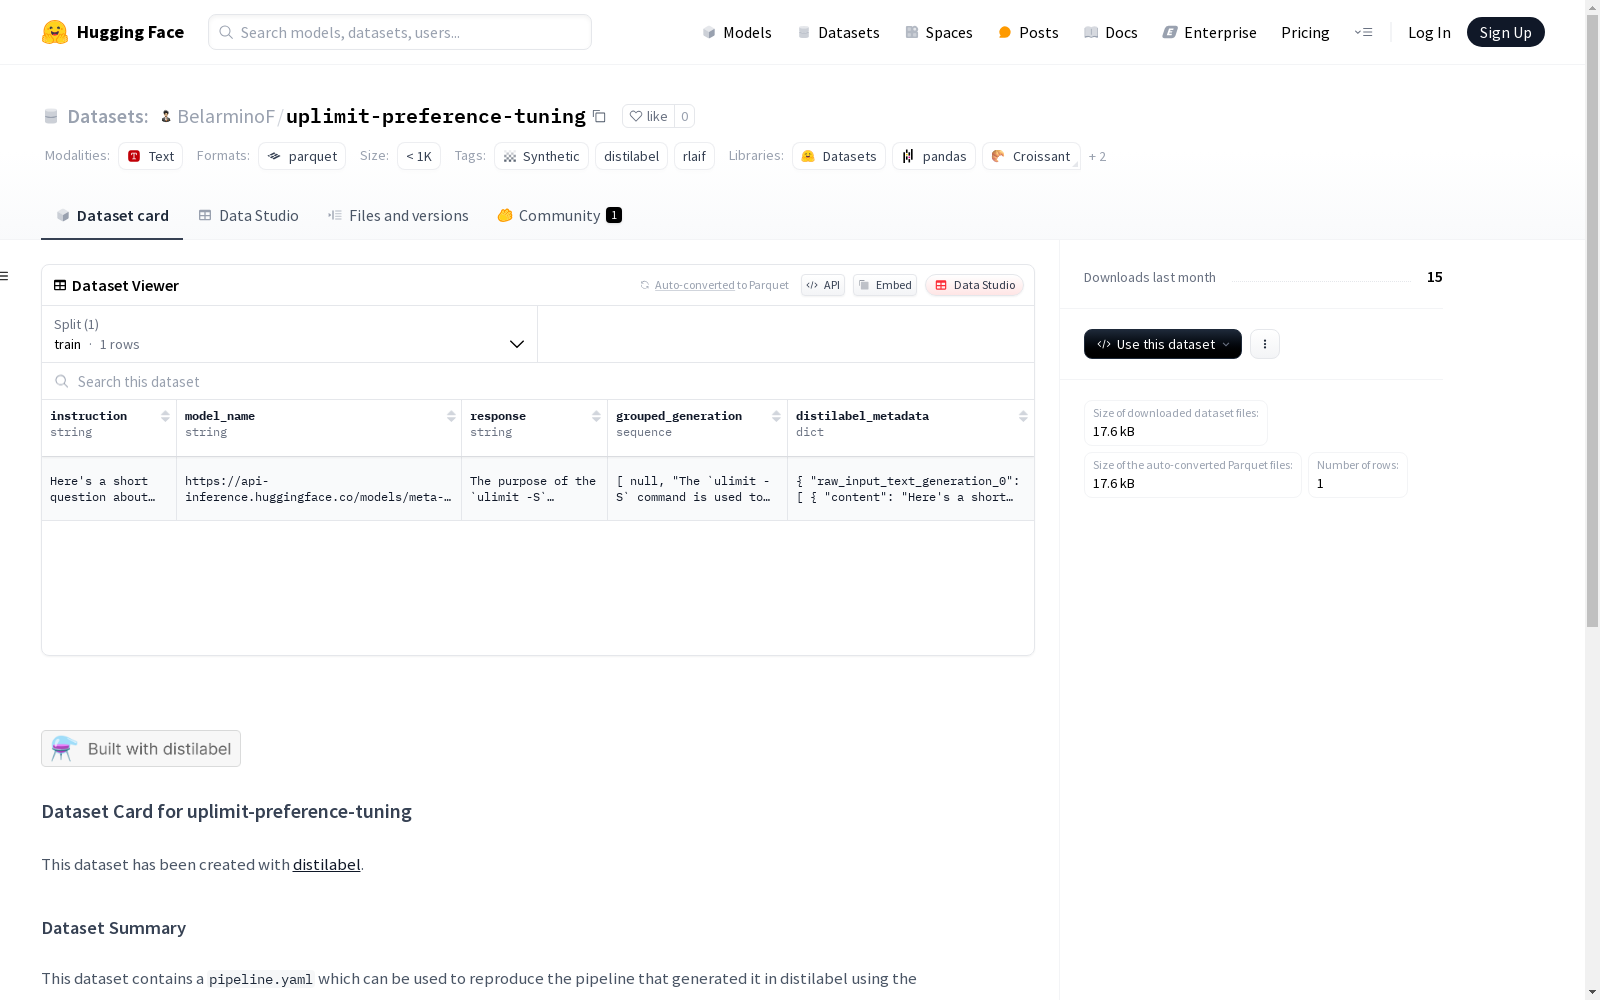Like the dataset with the heart button
1600x1000 pixels.
[648, 116]
